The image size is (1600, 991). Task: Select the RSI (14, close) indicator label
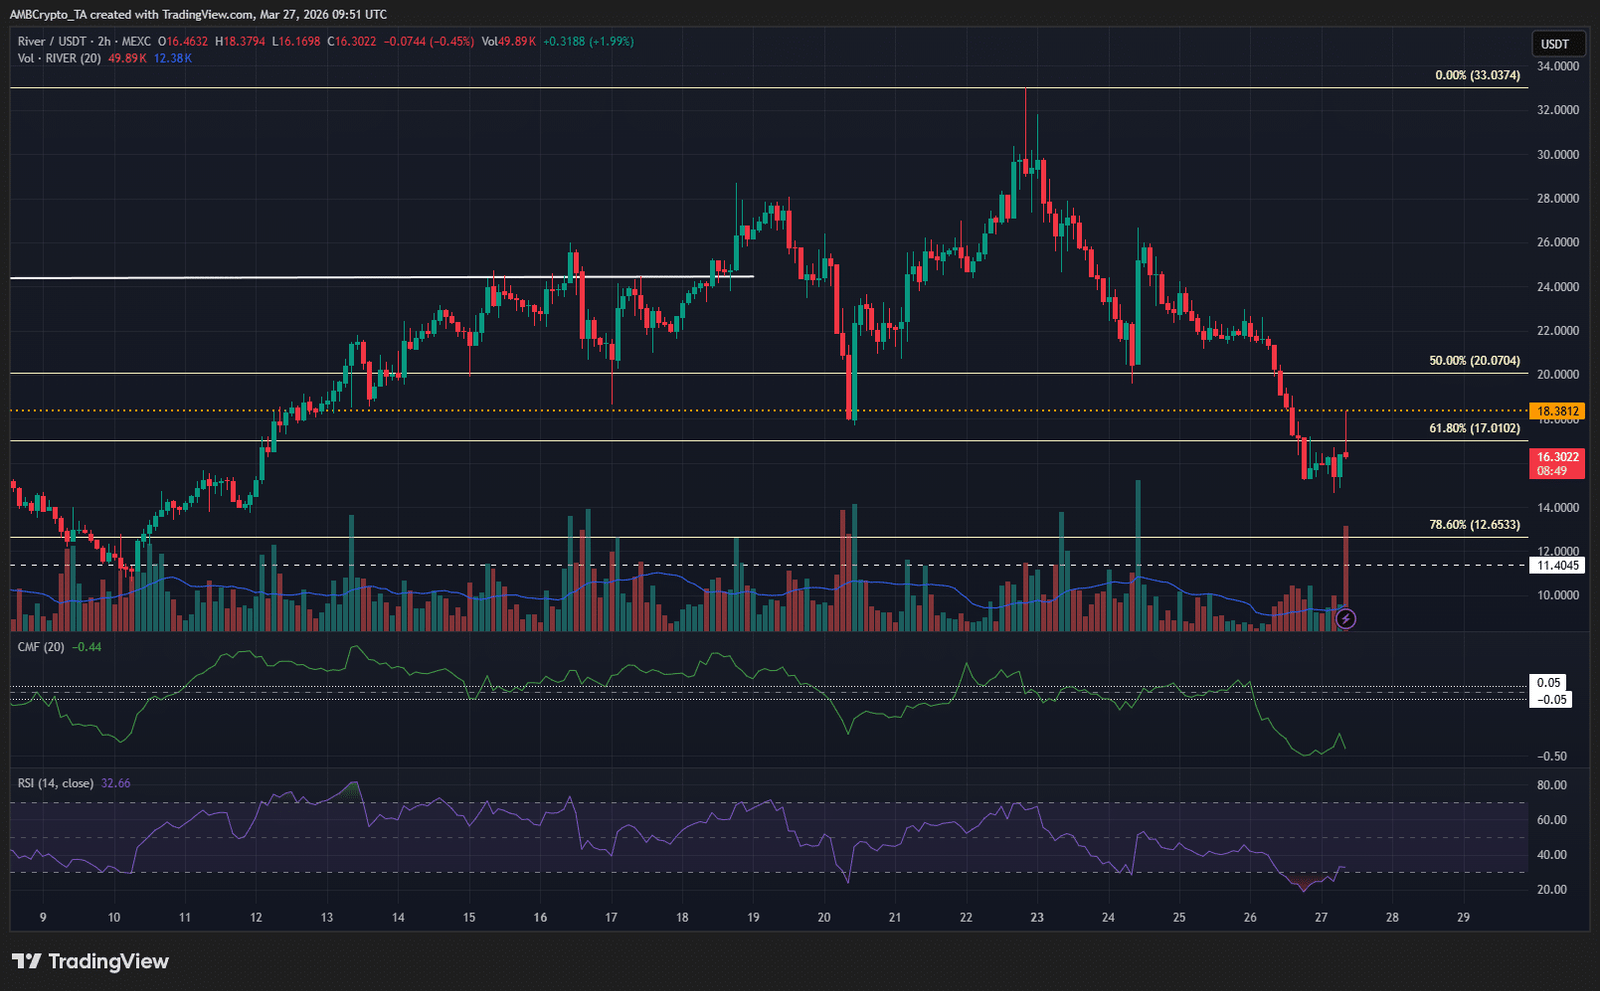[56, 783]
